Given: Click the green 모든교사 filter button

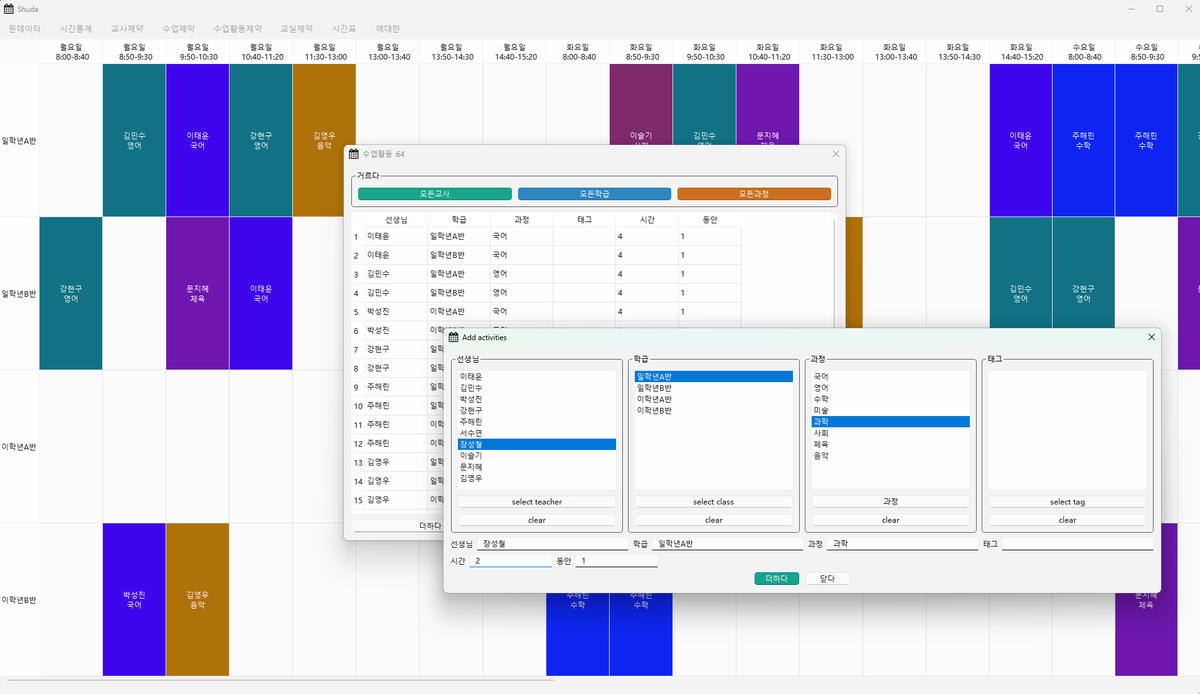Looking at the screenshot, I should (x=435, y=194).
